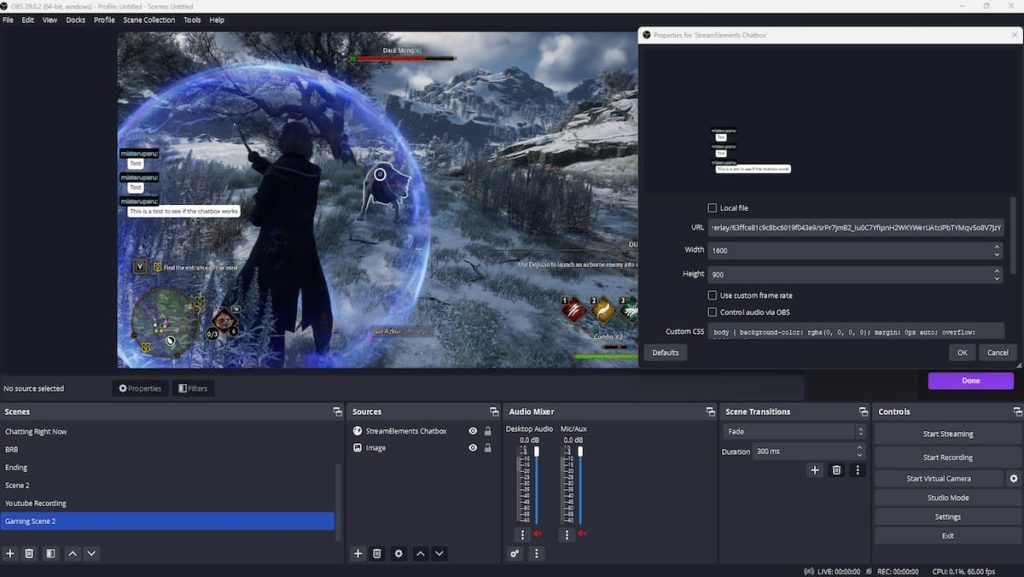The height and width of the screenshot is (577, 1024).
Task: Adjust Desktop Audio volume slider
Action: 536,484
